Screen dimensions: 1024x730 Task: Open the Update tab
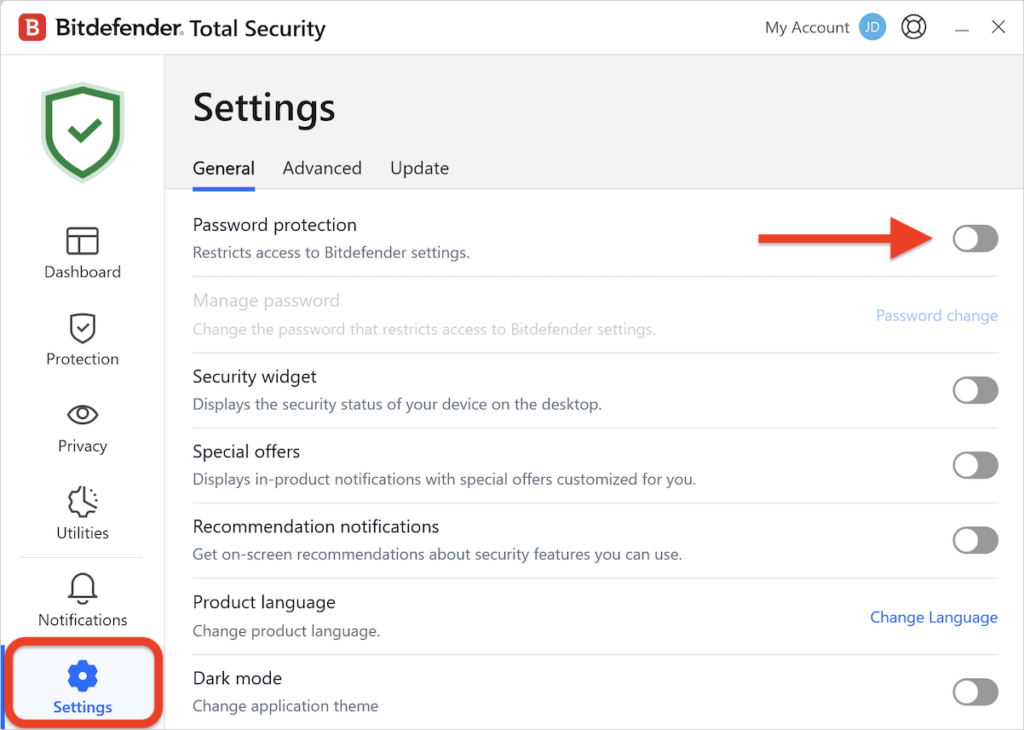pyautogui.click(x=419, y=168)
